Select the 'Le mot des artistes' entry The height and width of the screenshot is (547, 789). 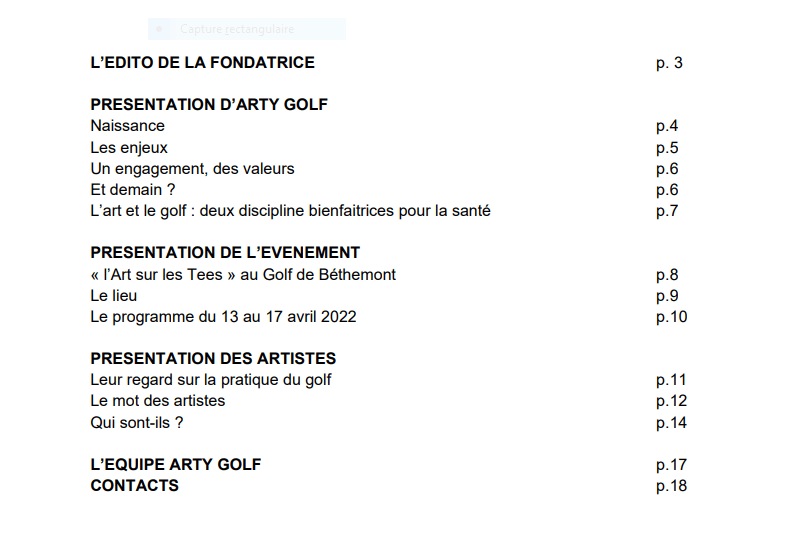[x=157, y=401]
